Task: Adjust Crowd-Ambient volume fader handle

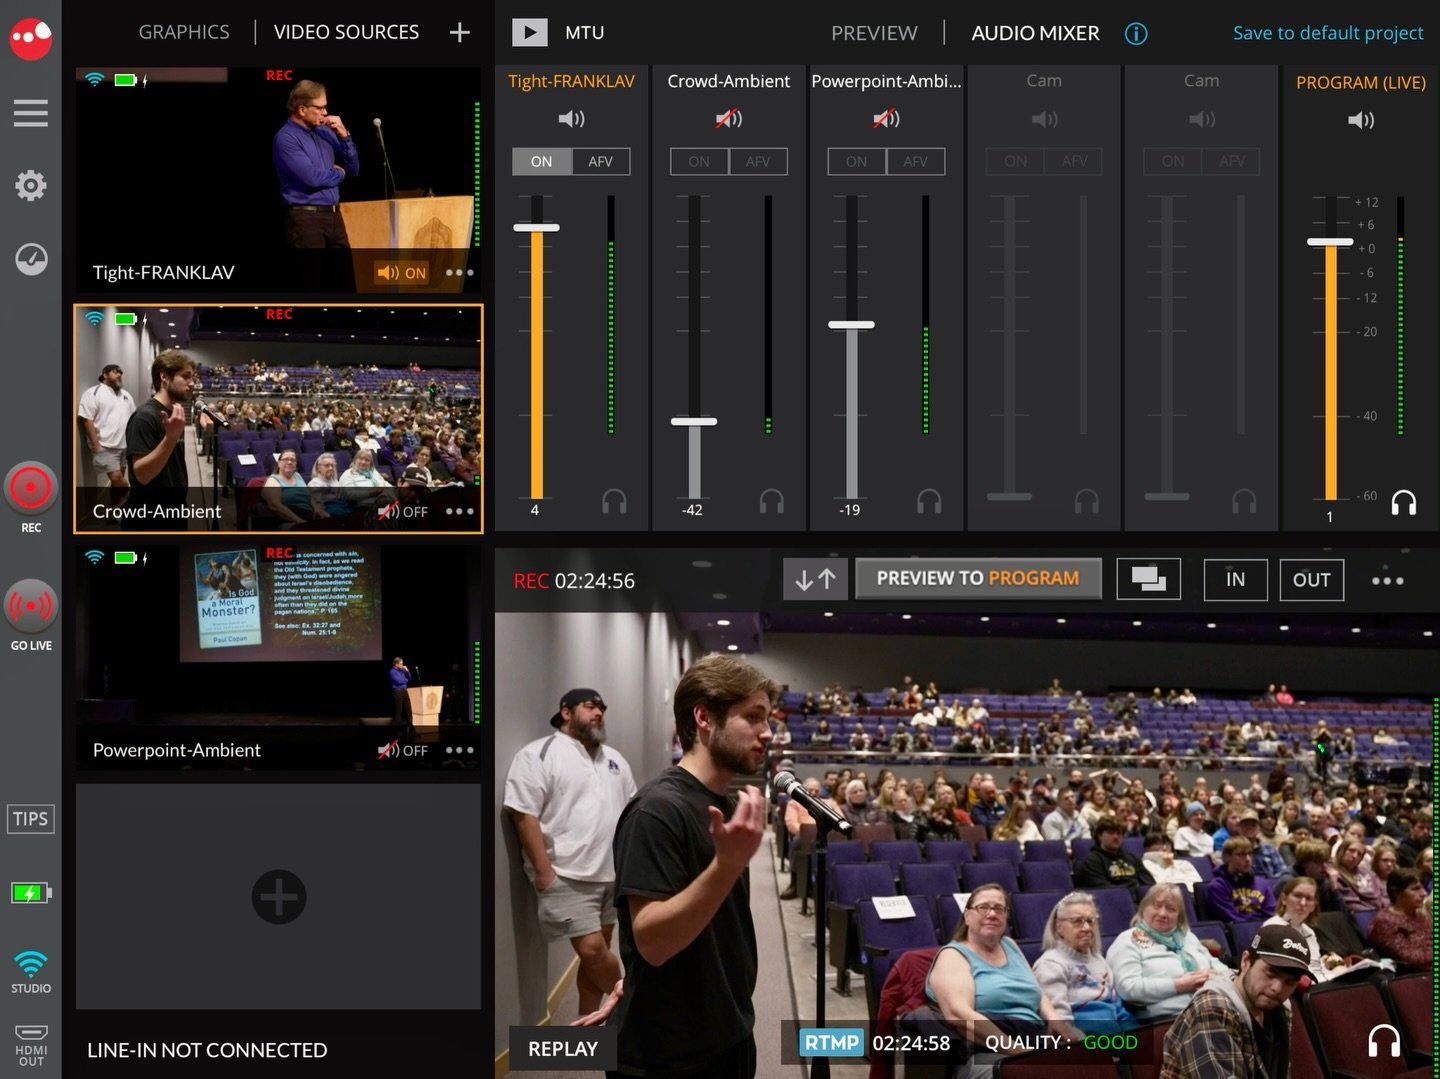Action: tap(694, 422)
